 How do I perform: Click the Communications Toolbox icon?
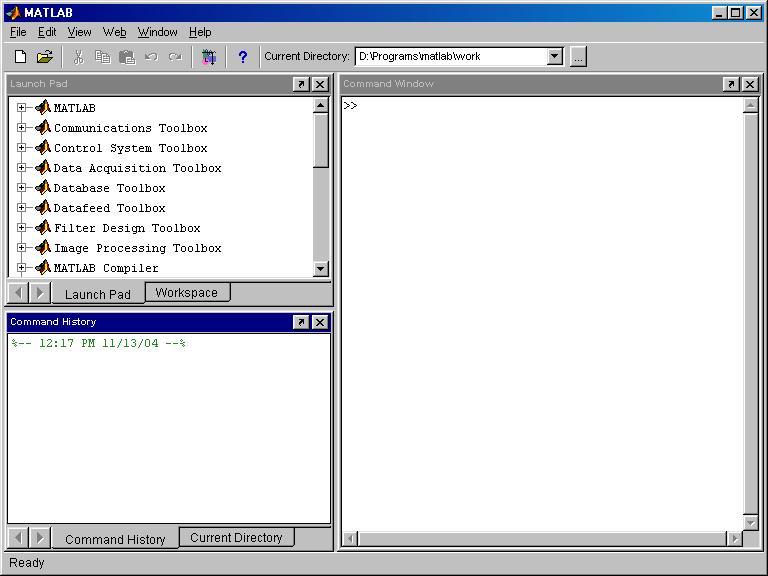point(43,127)
